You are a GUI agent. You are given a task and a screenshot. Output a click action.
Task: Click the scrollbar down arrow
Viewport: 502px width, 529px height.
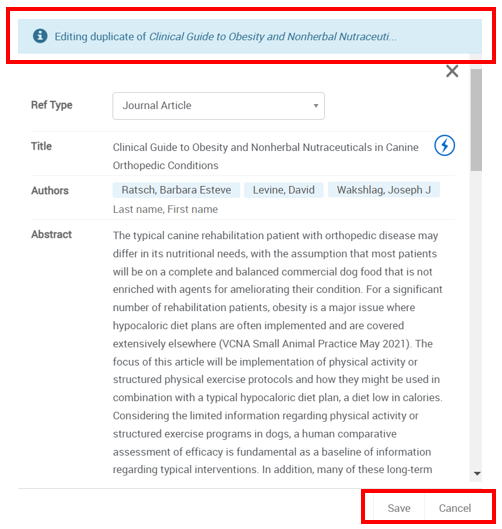477,473
